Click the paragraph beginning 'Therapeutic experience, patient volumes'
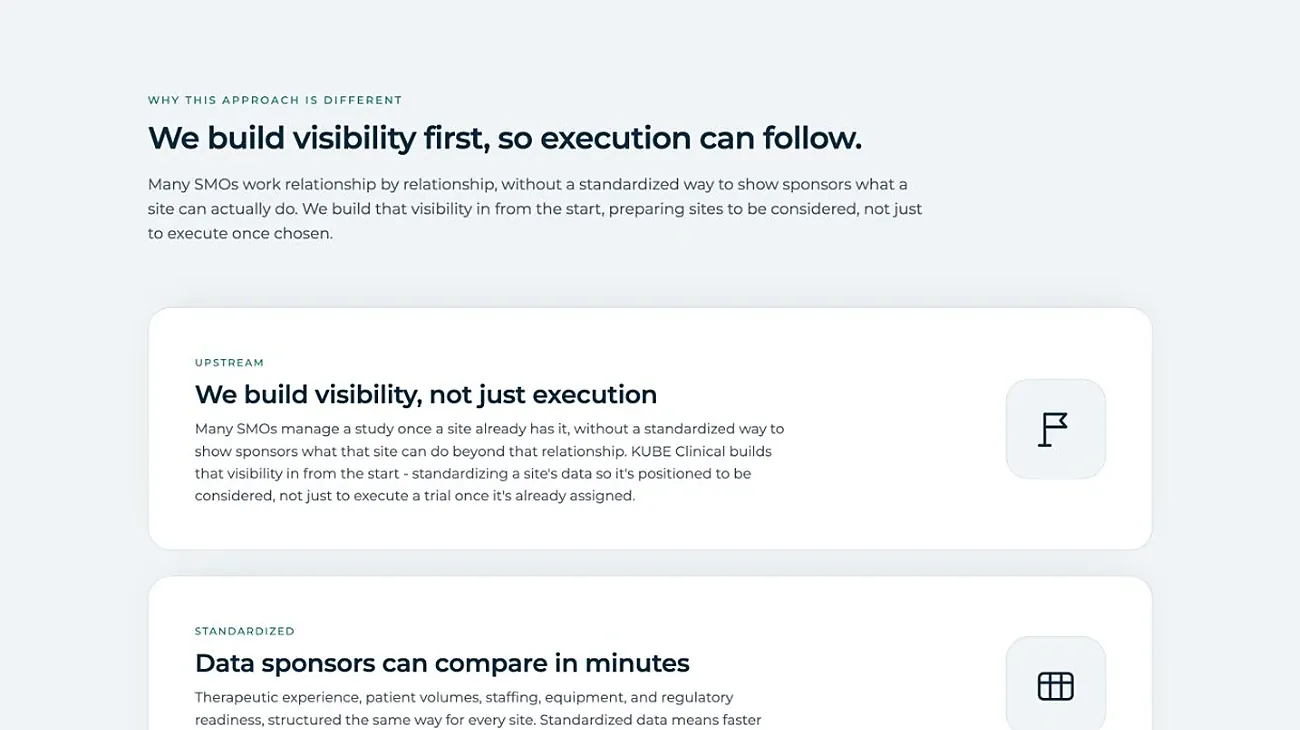The height and width of the screenshot is (730, 1300). pos(478,708)
